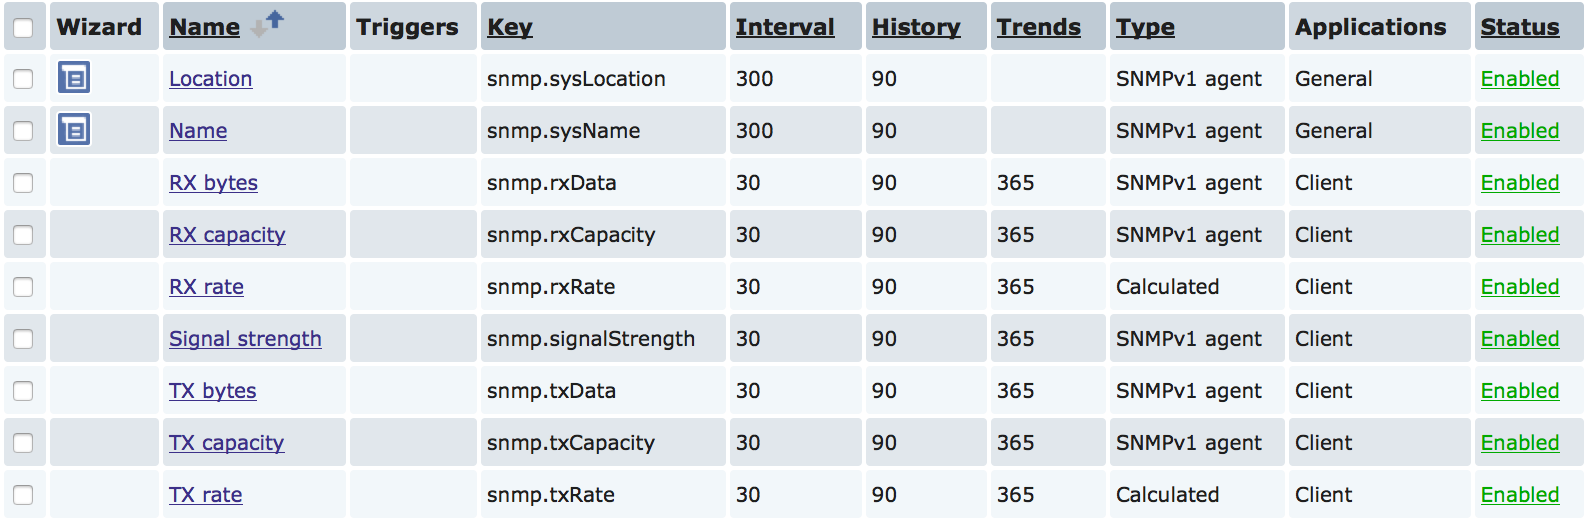This screenshot has height=522, width=1586.
Task: Sort by the Trends column header
Action: pos(1039,27)
